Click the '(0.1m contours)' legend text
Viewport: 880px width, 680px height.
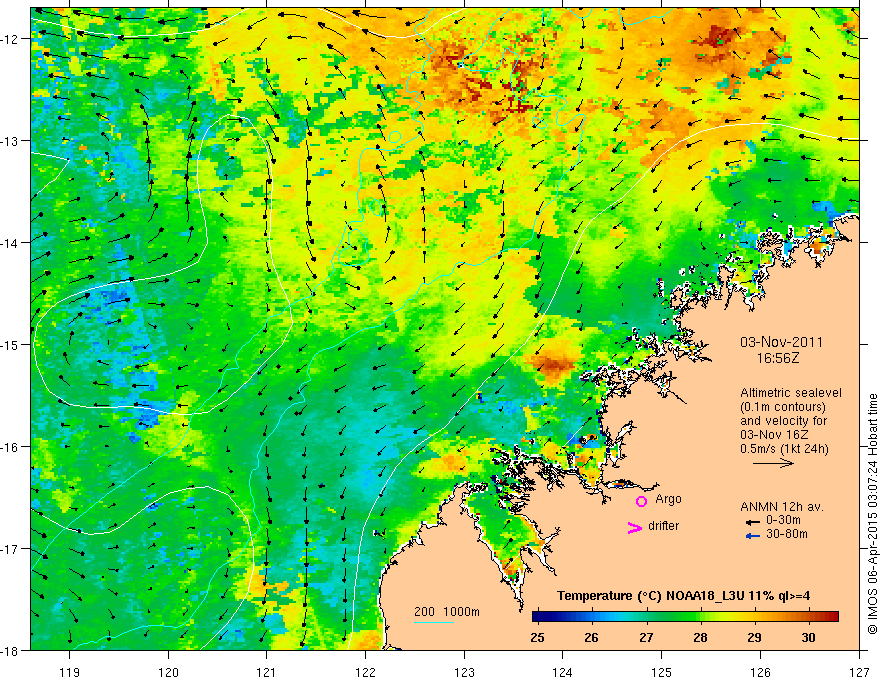click(x=783, y=407)
